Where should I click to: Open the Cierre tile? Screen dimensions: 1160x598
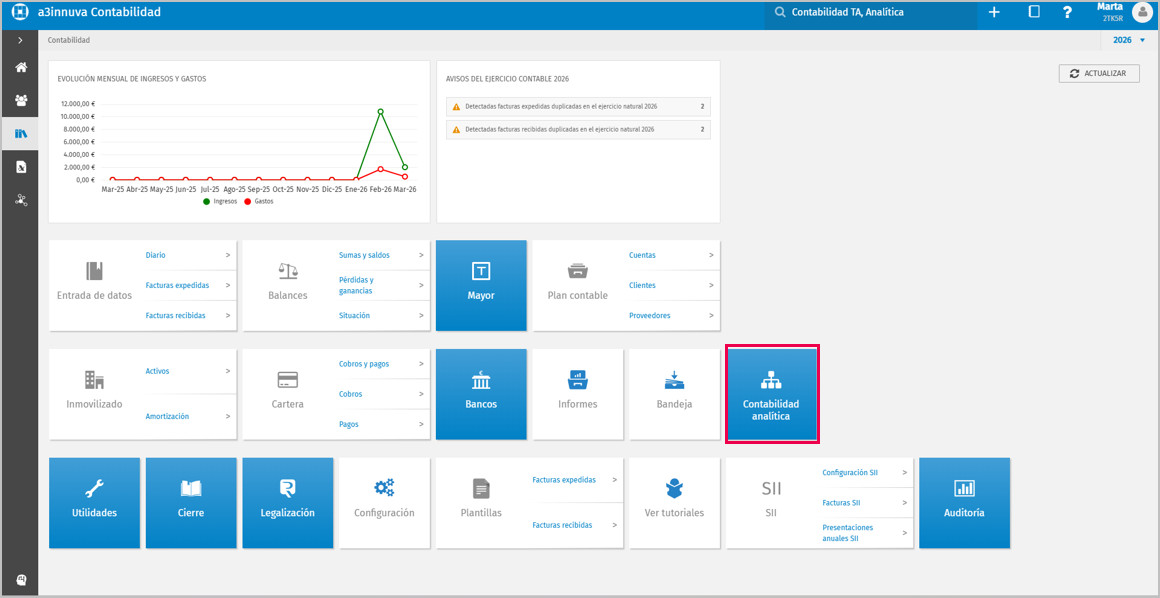[x=191, y=503]
